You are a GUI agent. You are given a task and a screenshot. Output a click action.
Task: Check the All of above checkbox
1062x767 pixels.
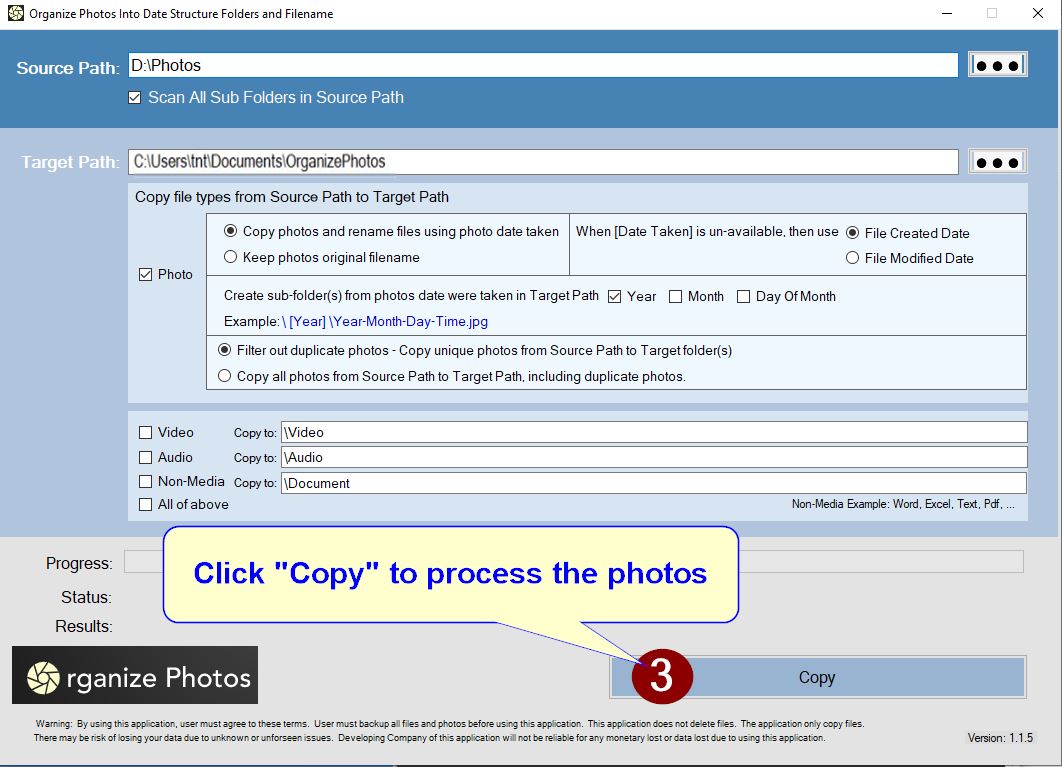146,505
